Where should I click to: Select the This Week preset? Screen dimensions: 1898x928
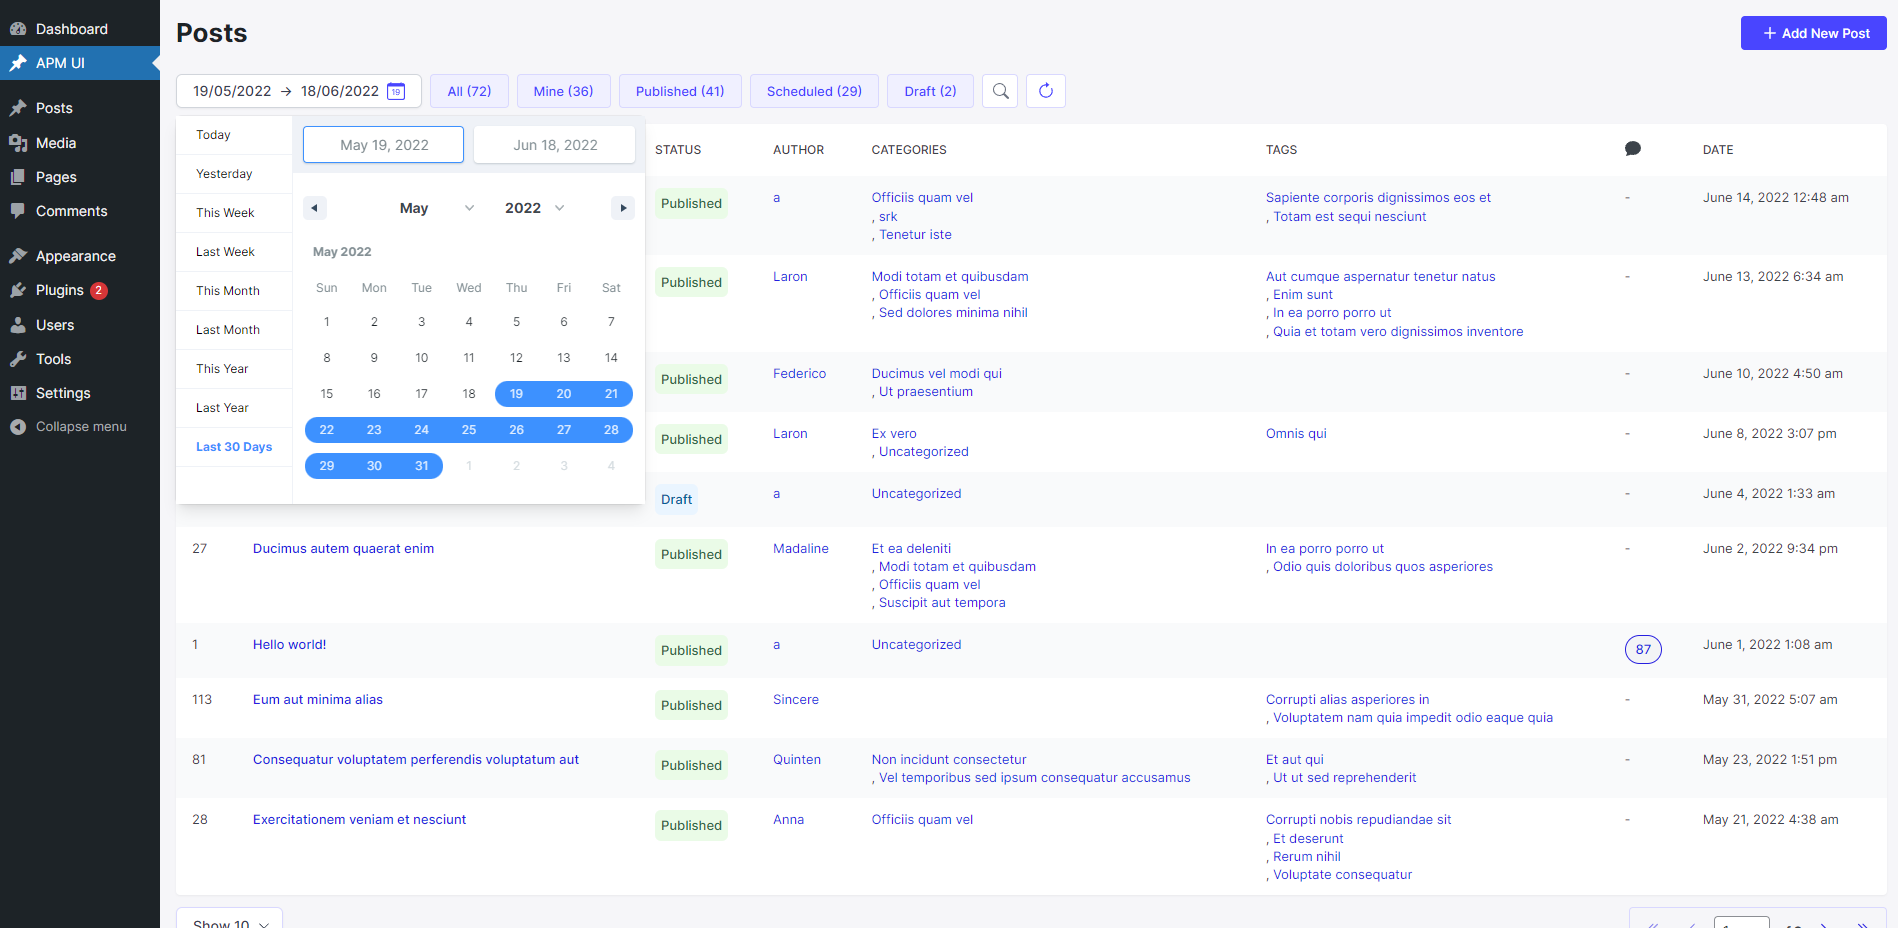(225, 213)
